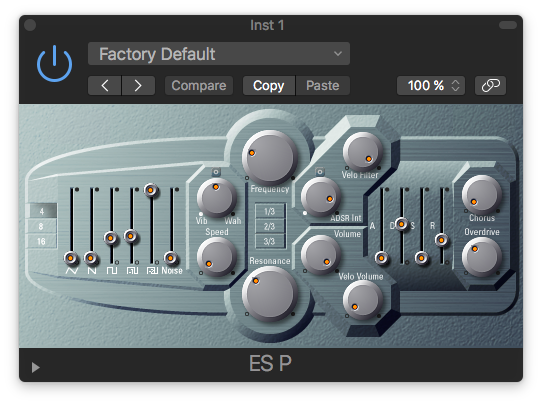Click the pill button in title bar
542x405 pixels.
coord(508,25)
